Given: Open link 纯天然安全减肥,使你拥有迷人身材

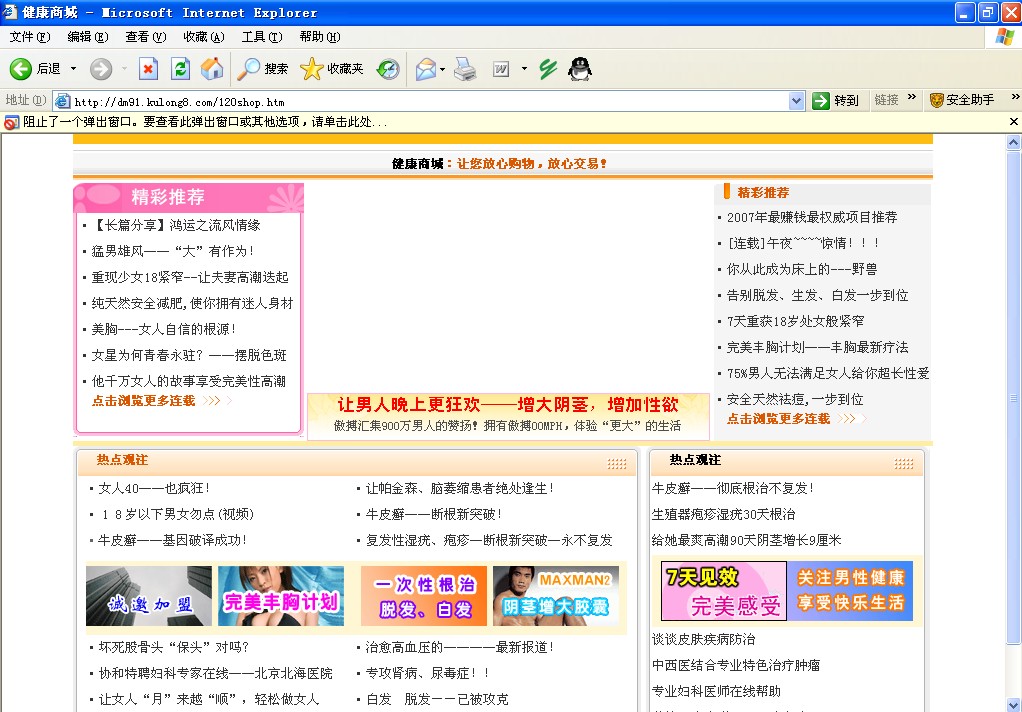Looking at the screenshot, I should coord(192,303).
